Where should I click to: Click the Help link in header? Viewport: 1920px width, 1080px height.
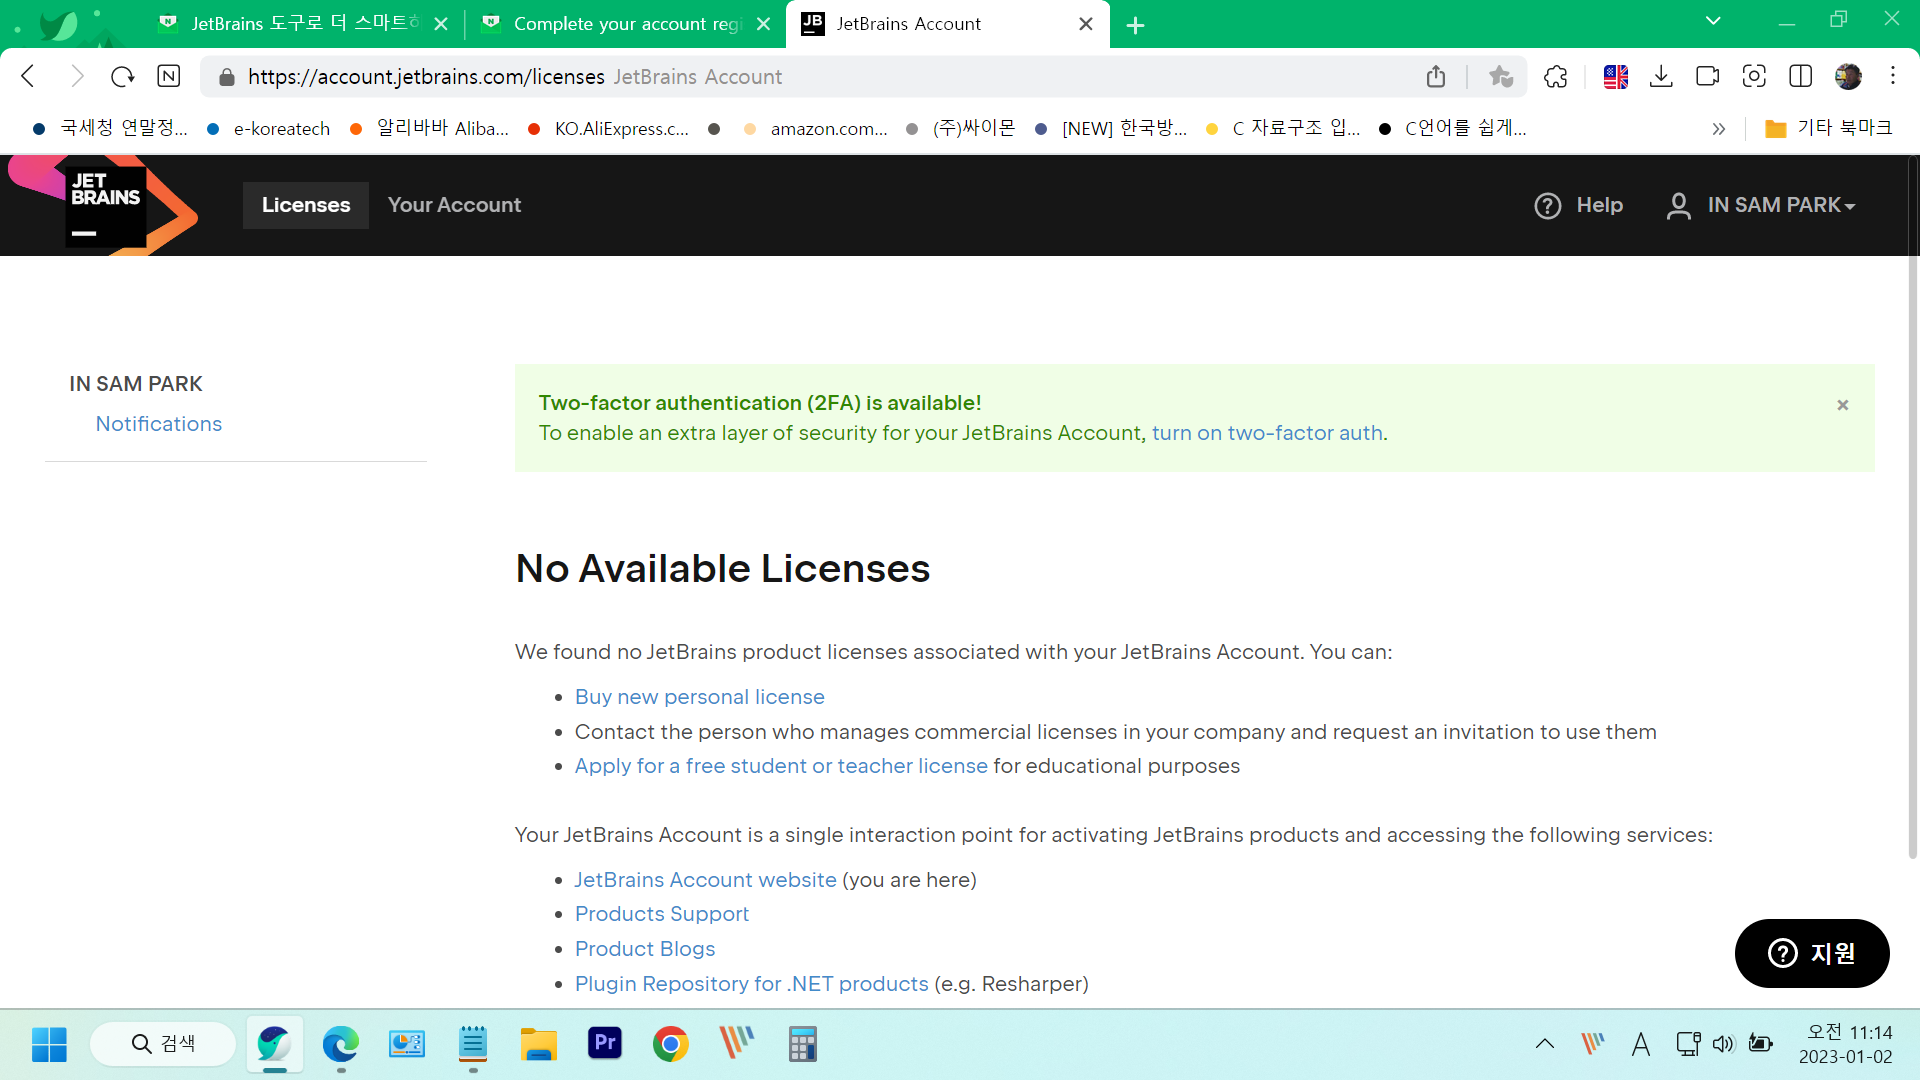point(1599,205)
